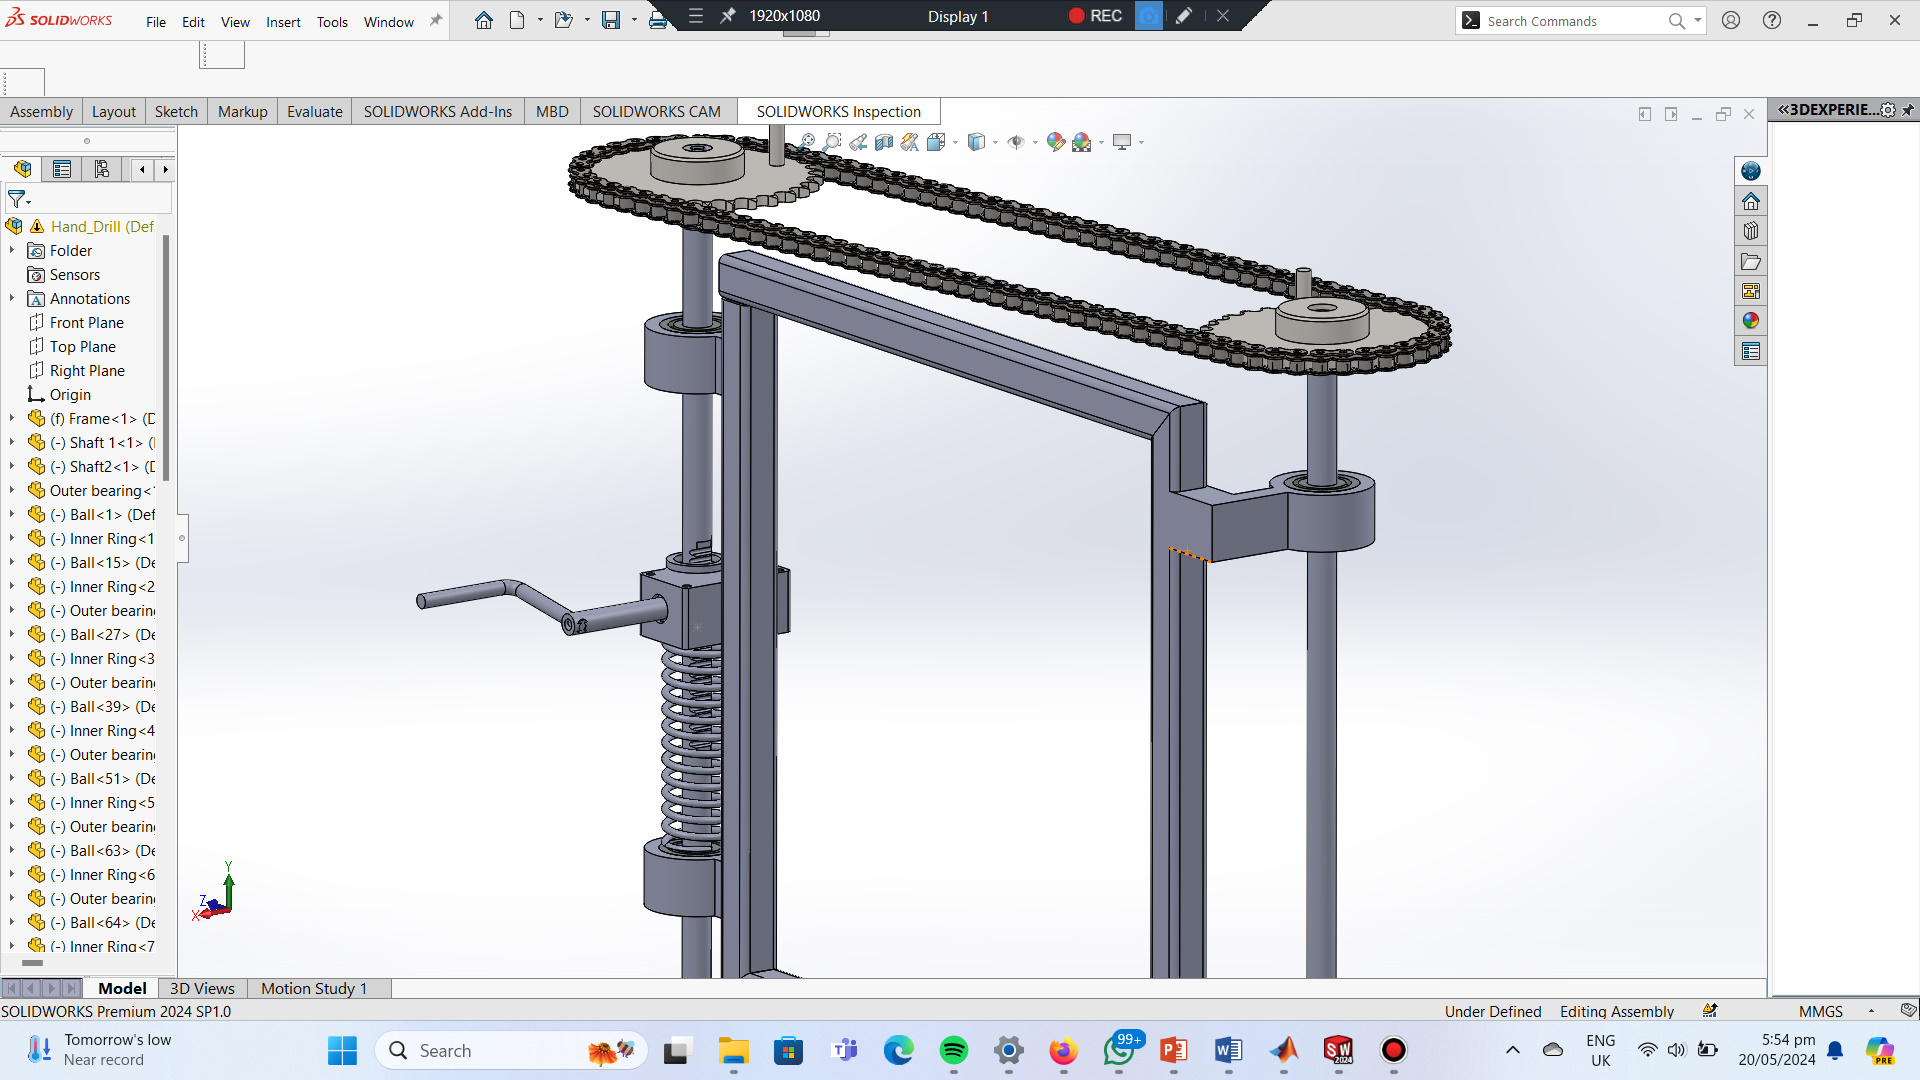Click the Zoom to Fit icon
The height and width of the screenshot is (1080, 1920).
point(807,142)
